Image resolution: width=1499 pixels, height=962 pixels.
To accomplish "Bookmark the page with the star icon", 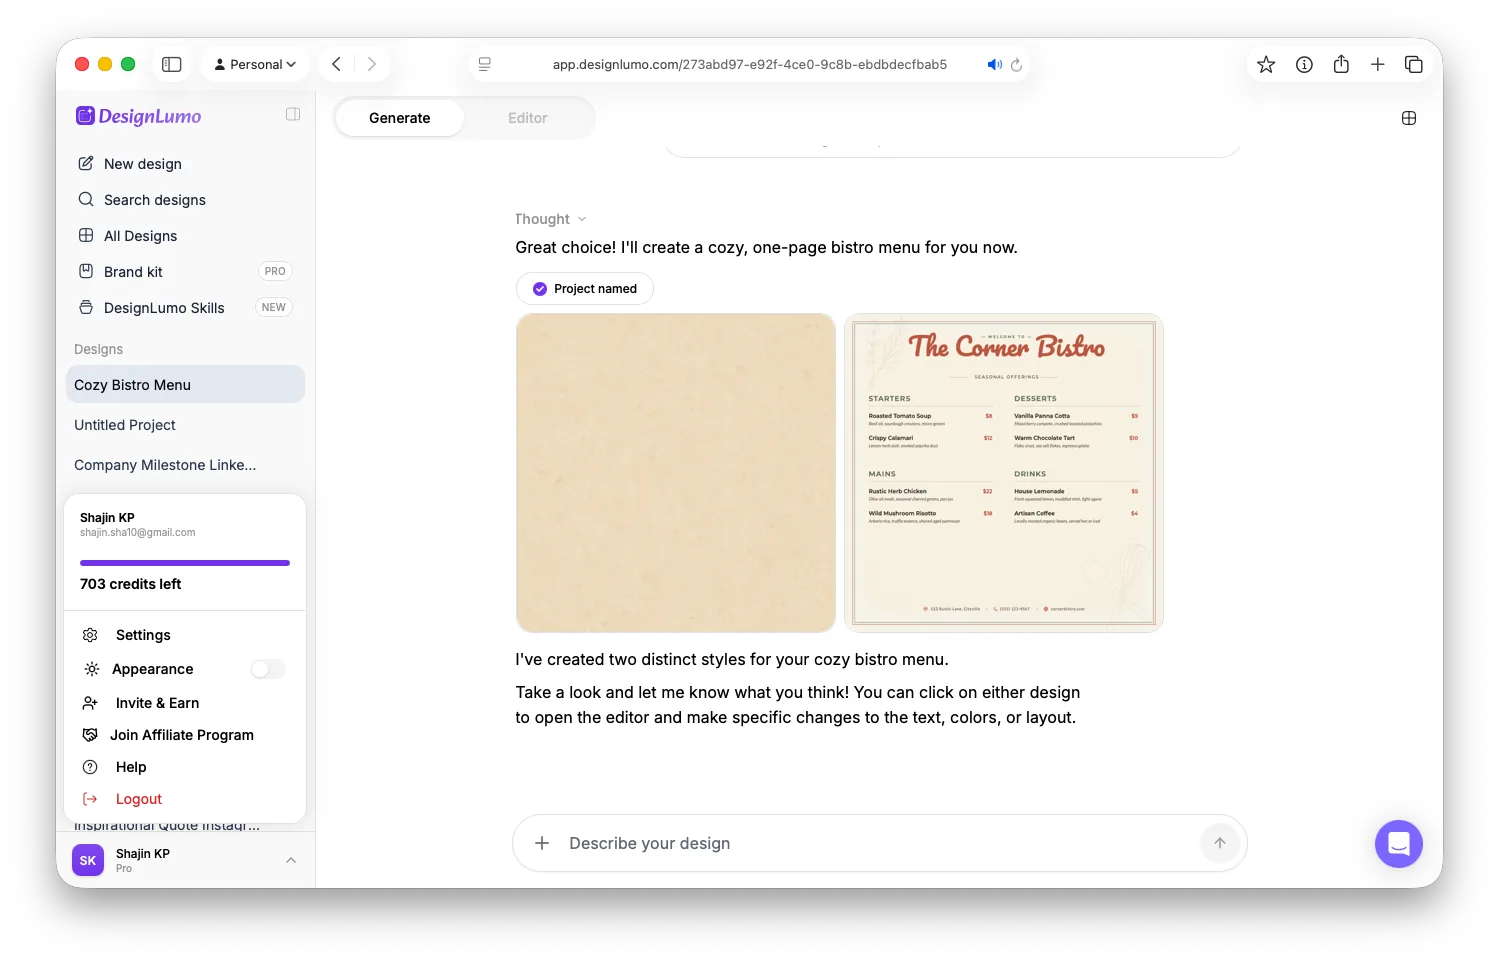I will click(x=1266, y=64).
